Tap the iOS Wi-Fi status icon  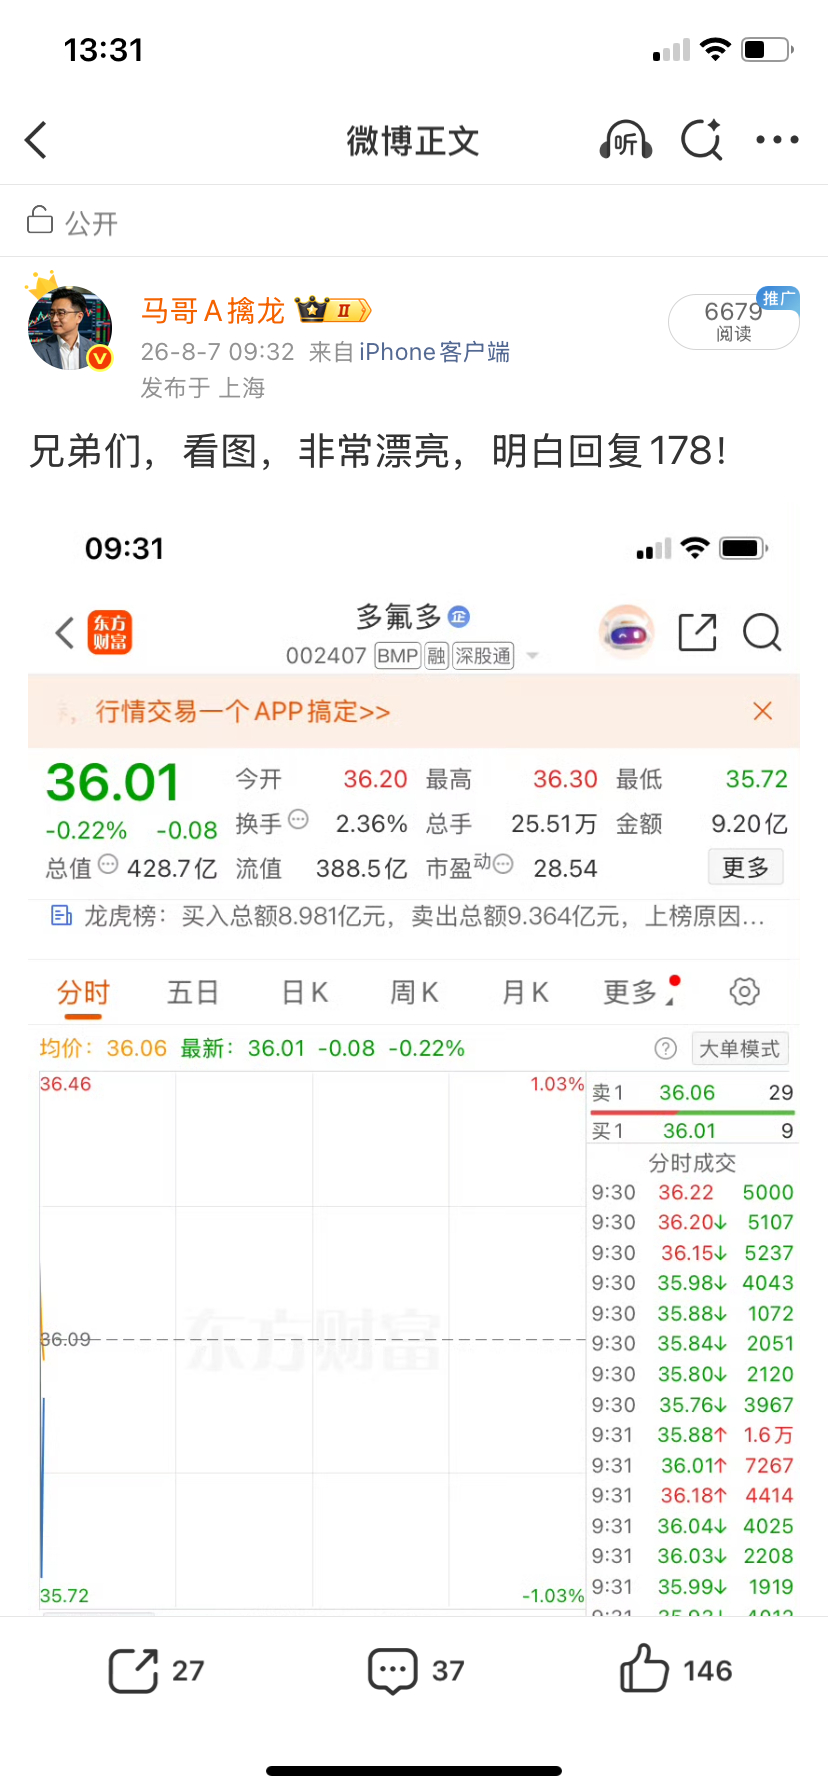(x=715, y=49)
